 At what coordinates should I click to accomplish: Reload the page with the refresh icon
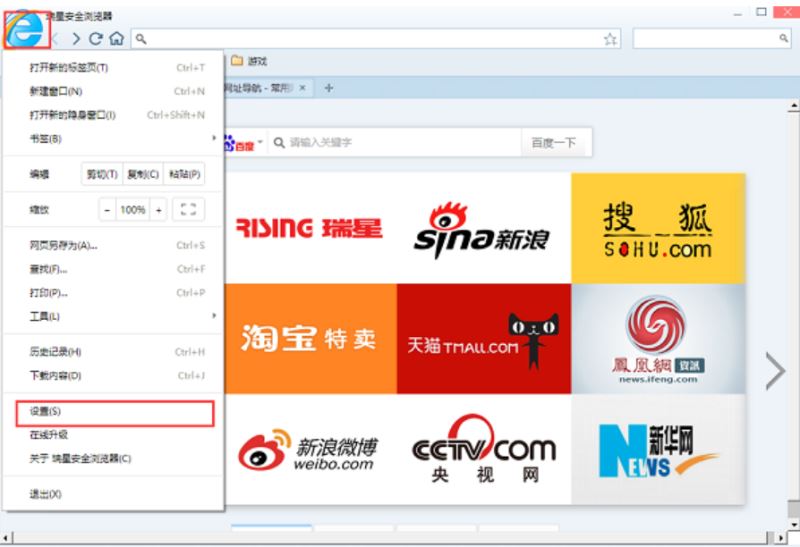point(95,38)
